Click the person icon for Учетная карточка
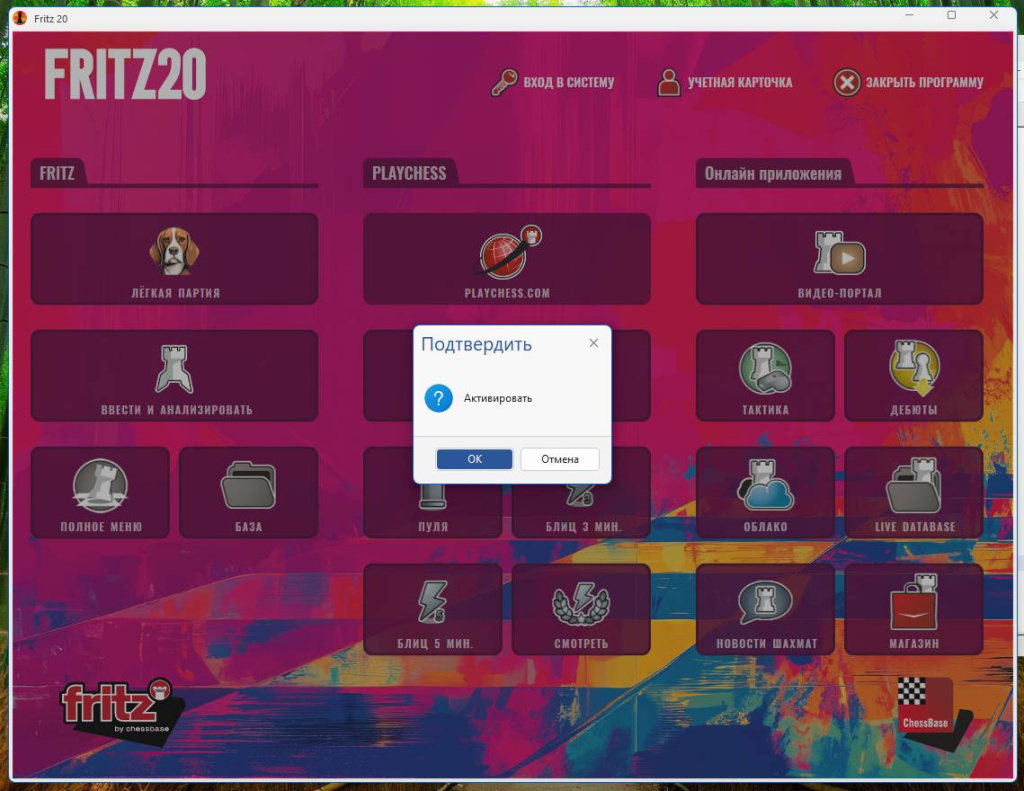Viewport: 1024px width, 791px height. [x=669, y=82]
